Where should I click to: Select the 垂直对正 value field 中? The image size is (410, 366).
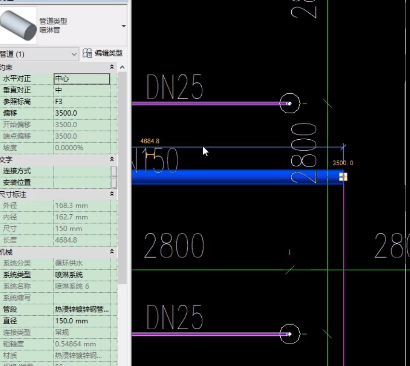point(82,90)
